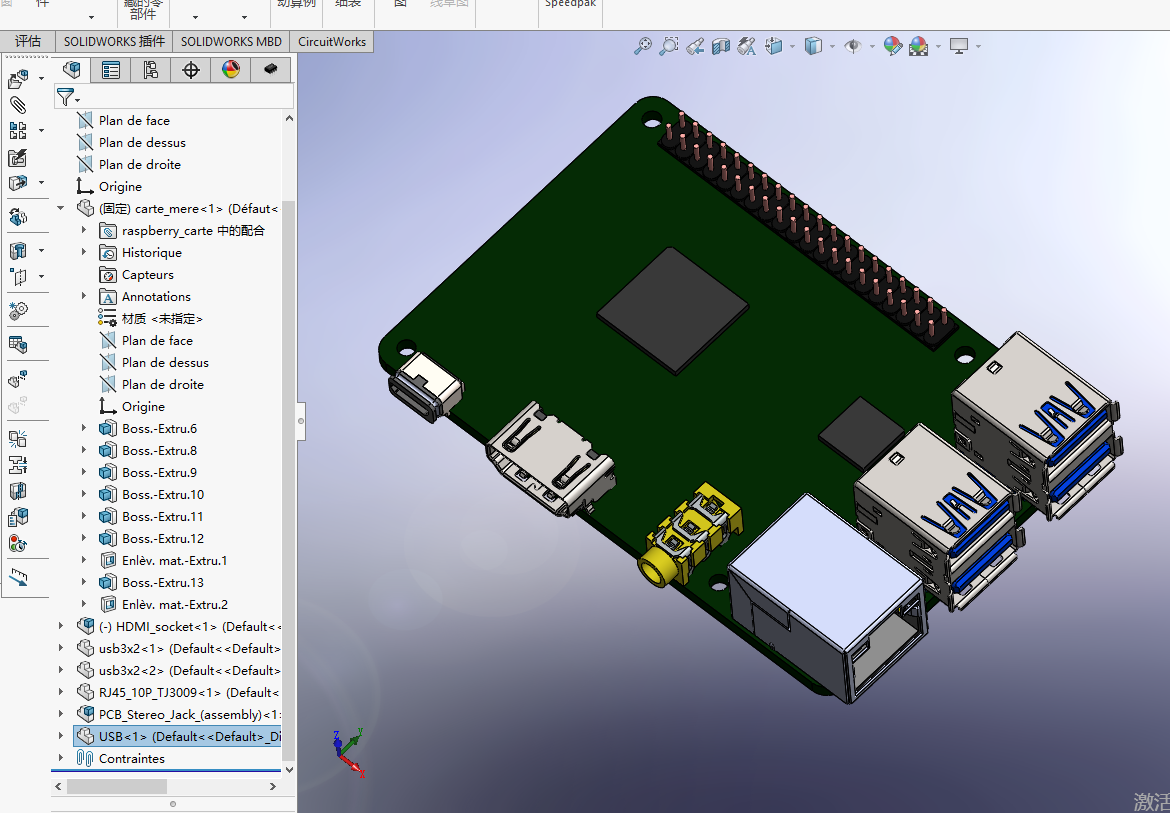Collapse the carte_mere<1> component node
Image resolution: width=1170 pixels, height=813 pixels.
tap(61, 209)
